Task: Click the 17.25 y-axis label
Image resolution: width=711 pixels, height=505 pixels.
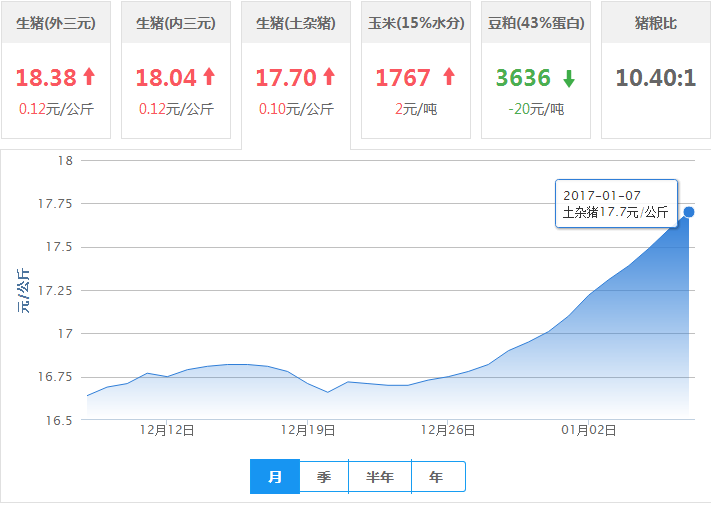Action: pos(55,291)
